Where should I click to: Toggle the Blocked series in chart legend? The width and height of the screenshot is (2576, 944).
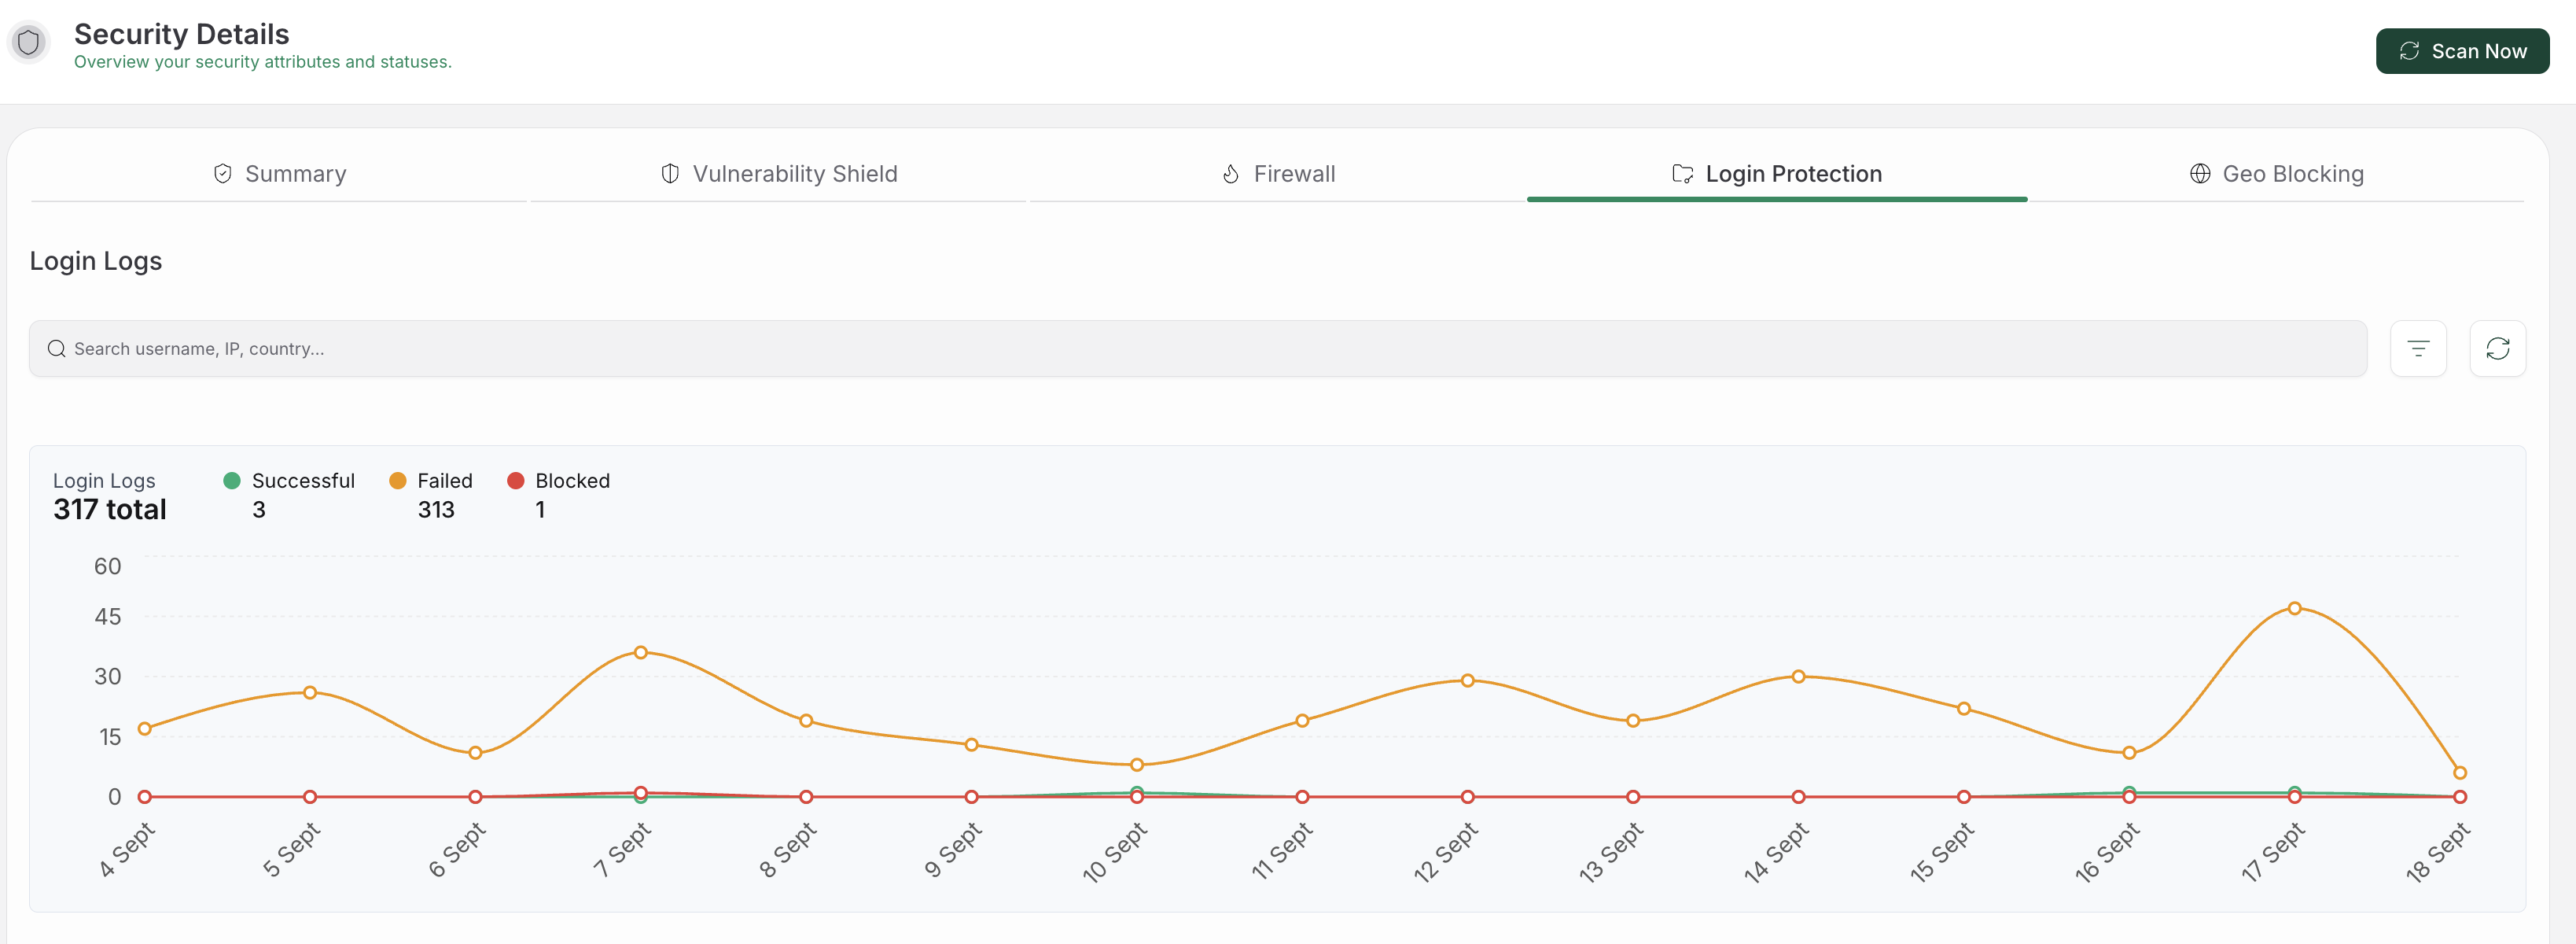point(559,481)
